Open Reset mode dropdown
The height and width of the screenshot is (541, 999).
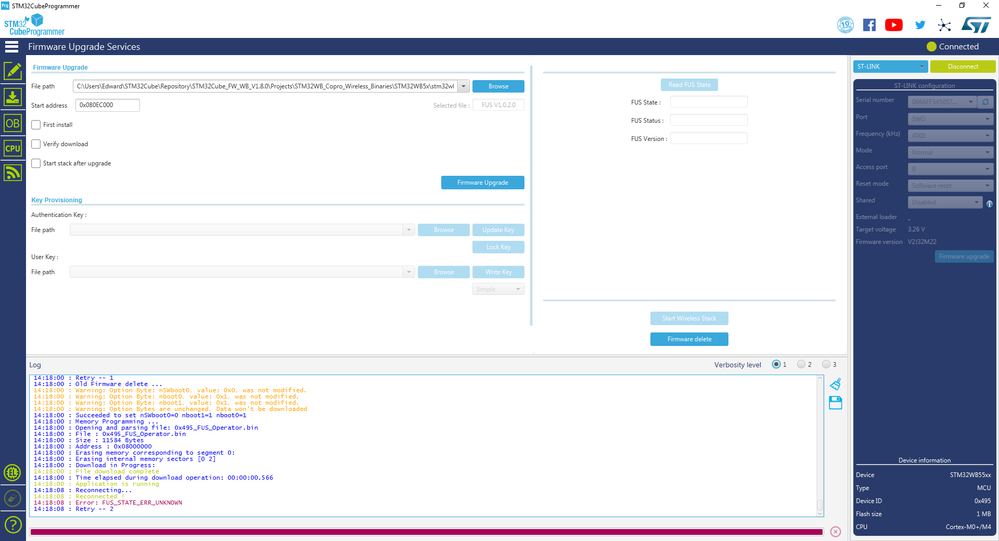point(950,185)
